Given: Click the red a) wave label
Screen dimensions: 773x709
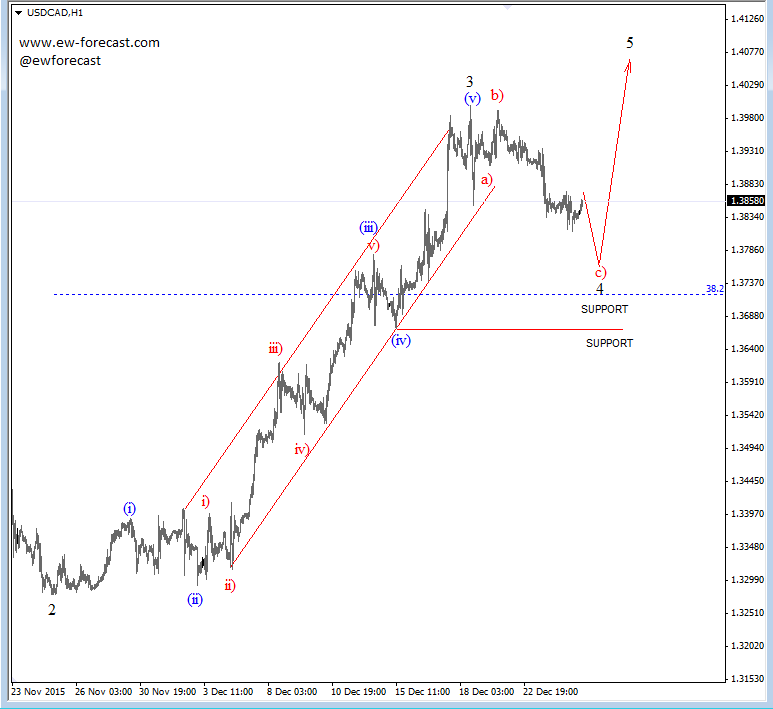Looking at the screenshot, I should pyautogui.click(x=486, y=180).
